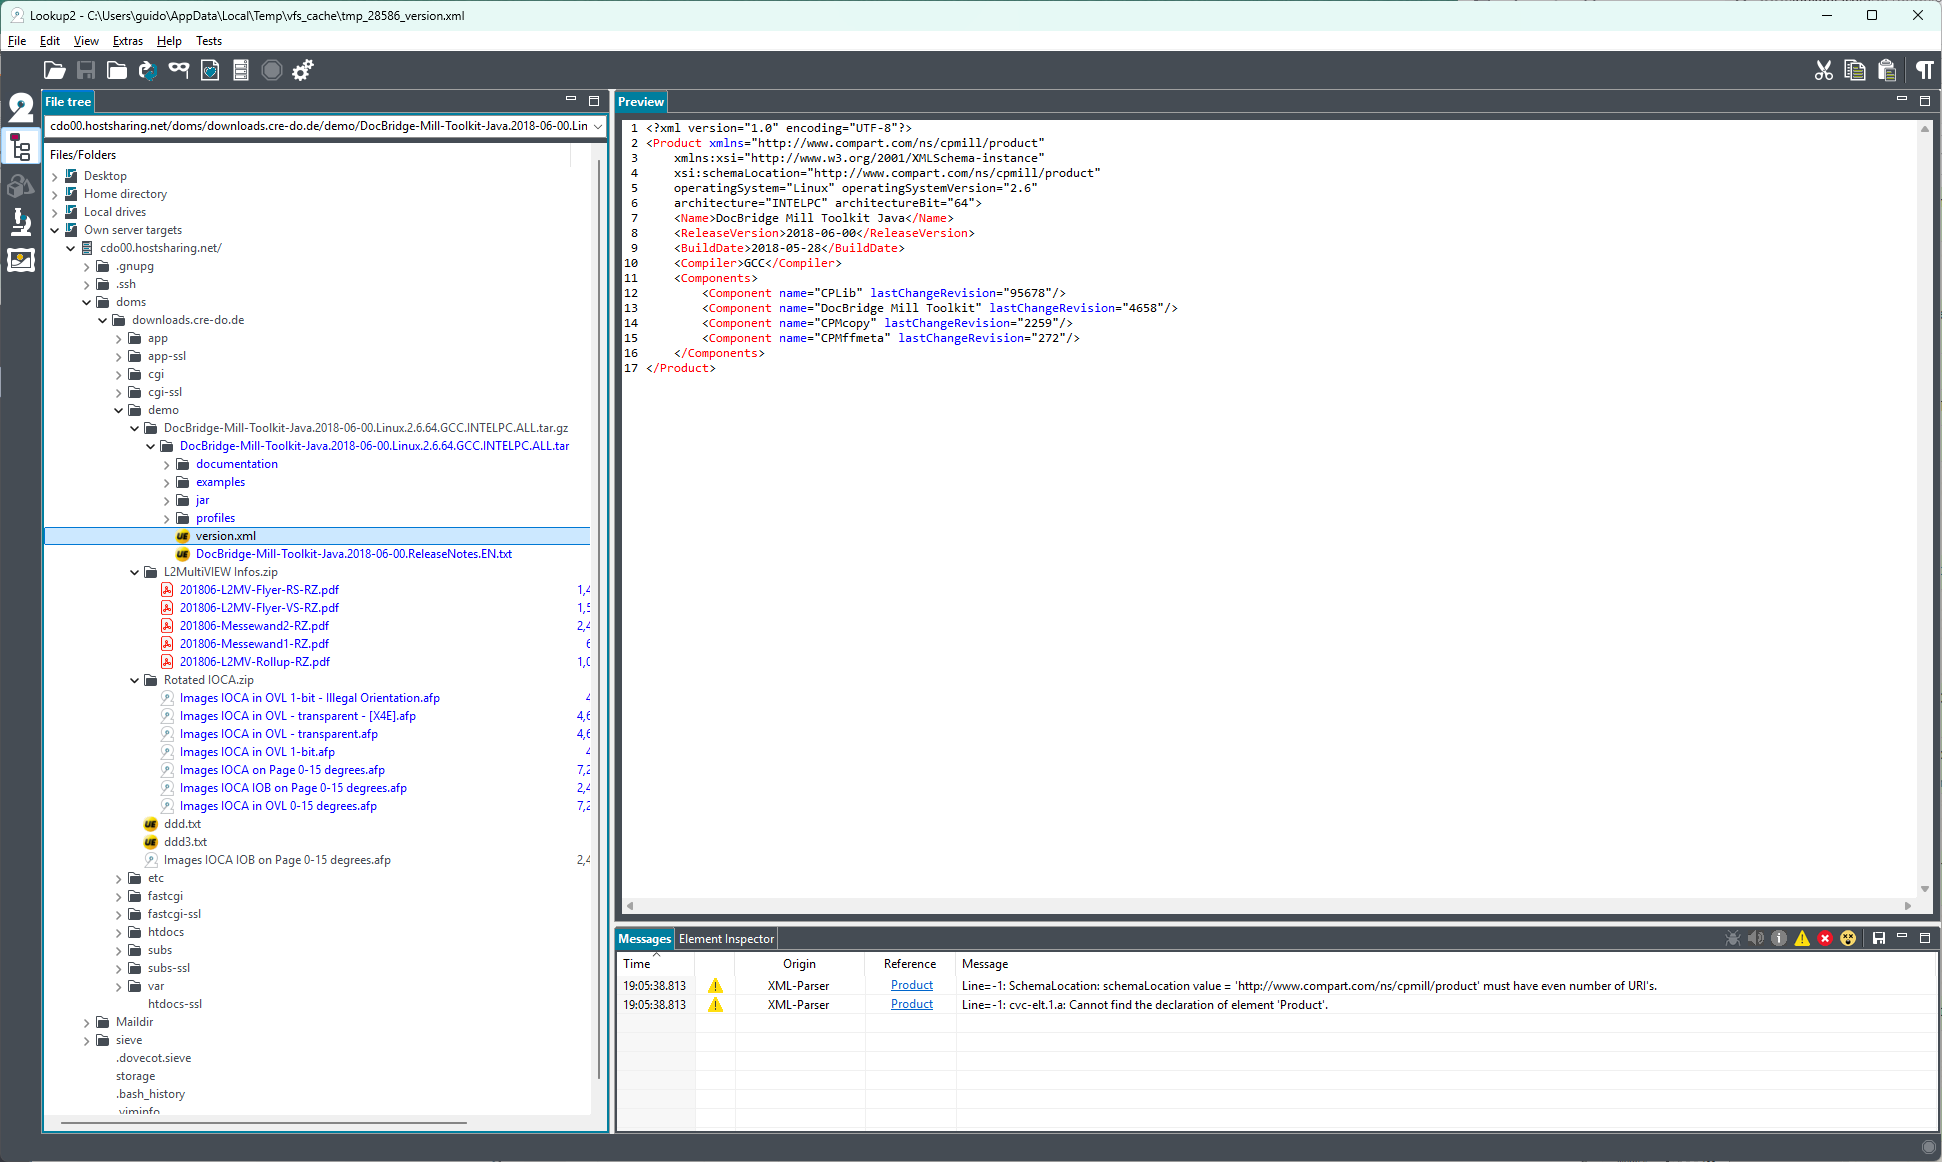Open a file with the toolbar open-folder icon

pos(54,70)
